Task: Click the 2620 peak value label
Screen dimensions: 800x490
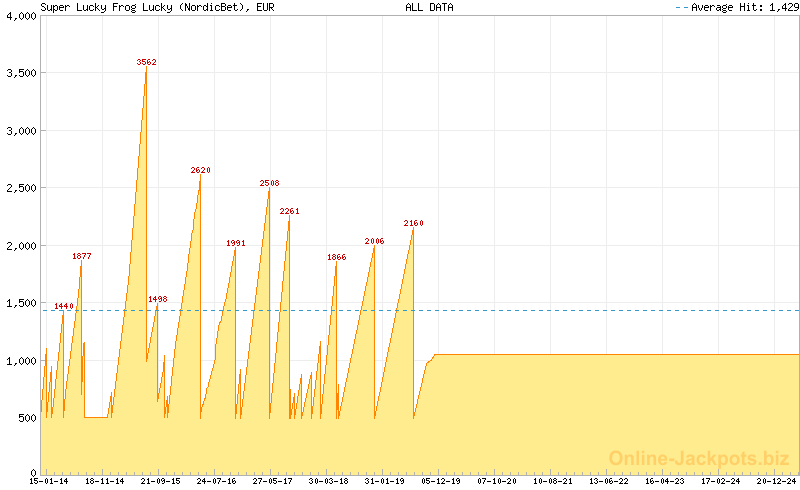Action: point(201,170)
